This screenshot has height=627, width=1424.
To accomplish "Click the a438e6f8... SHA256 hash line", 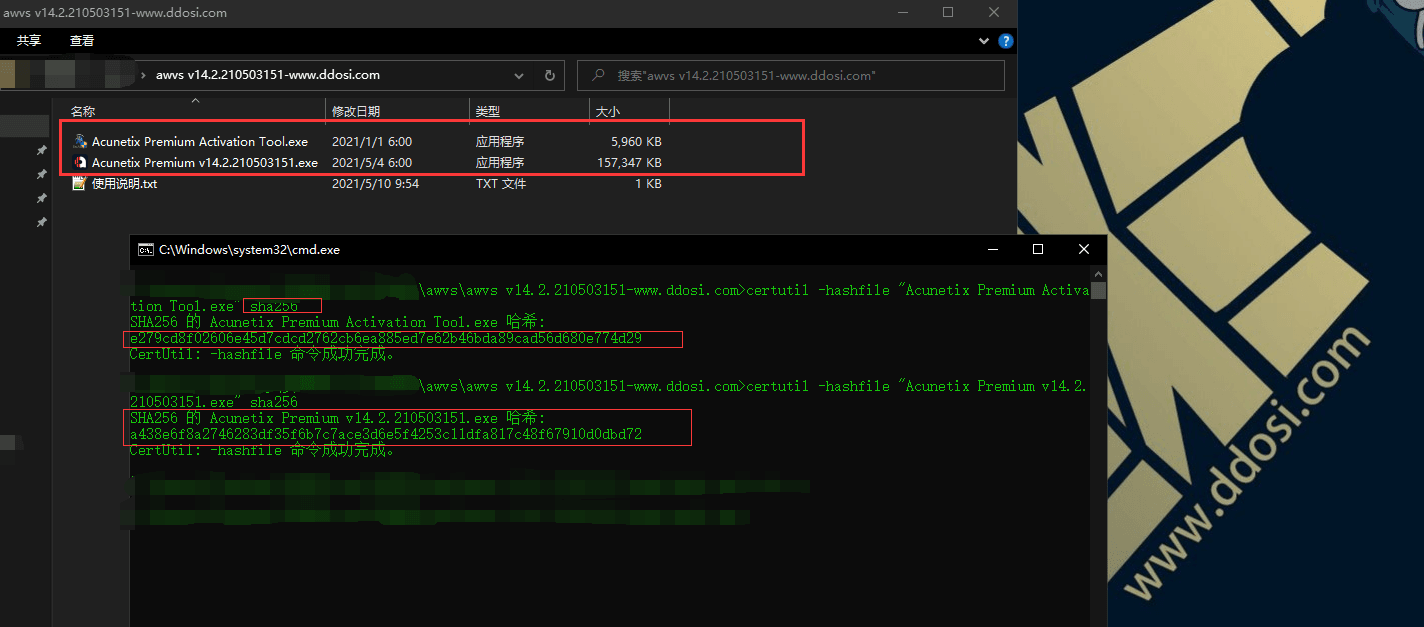I will (386, 435).
